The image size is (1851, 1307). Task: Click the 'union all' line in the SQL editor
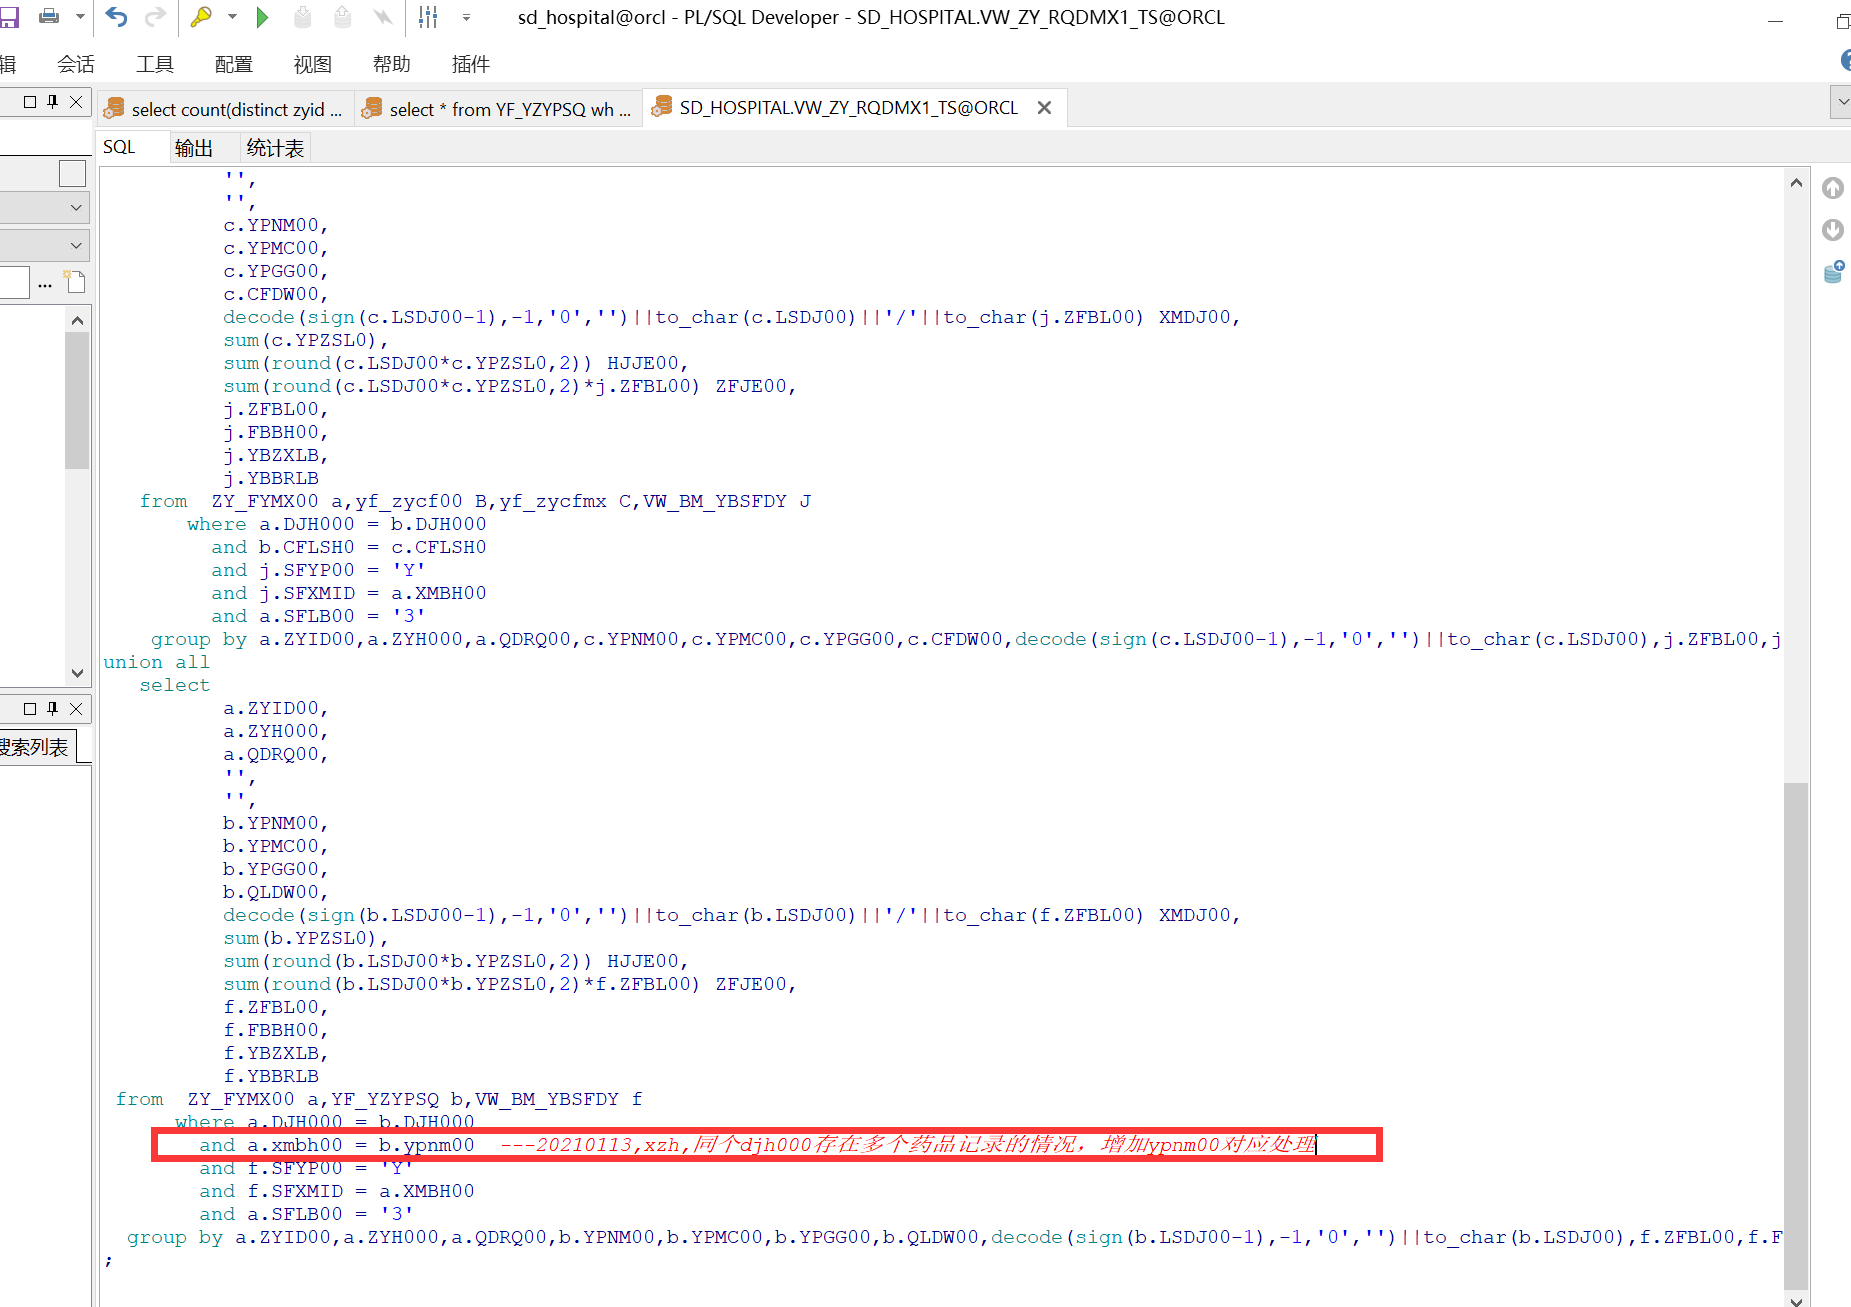[x=157, y=662]
